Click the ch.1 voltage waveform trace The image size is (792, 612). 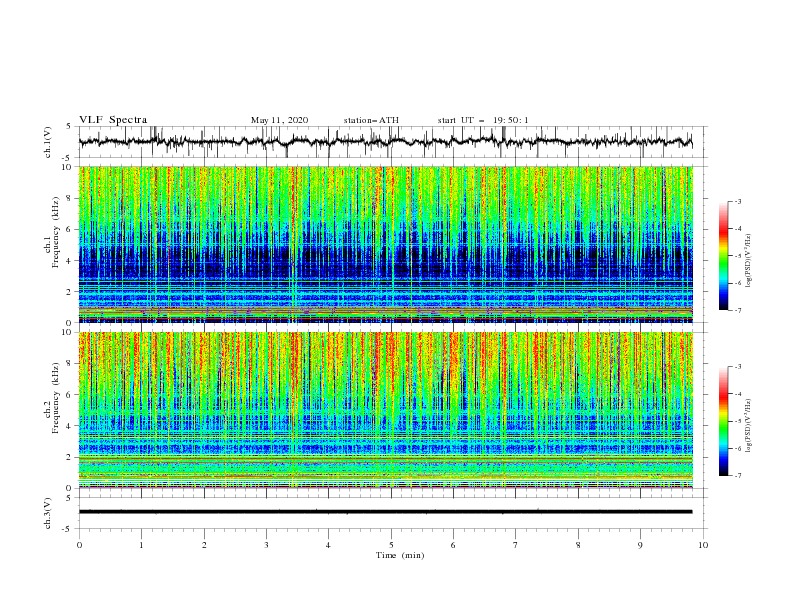(x=385, y=141)
